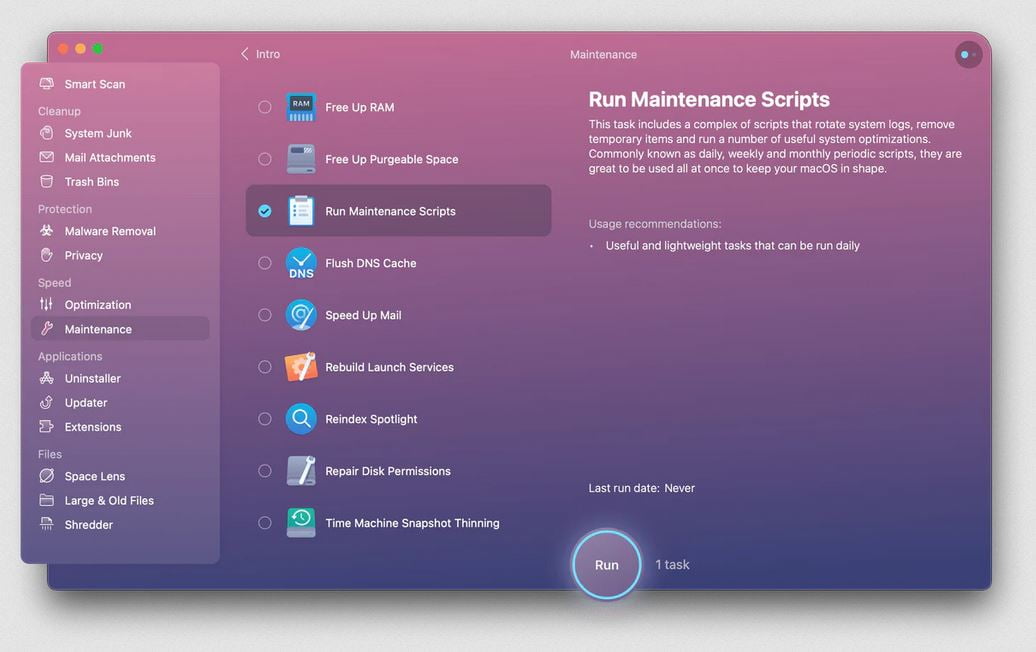Uncheck the Run Maintenance Scripts checkmark
The height and width of the screenshot is (652, 1036).
(x=264, y=211)
